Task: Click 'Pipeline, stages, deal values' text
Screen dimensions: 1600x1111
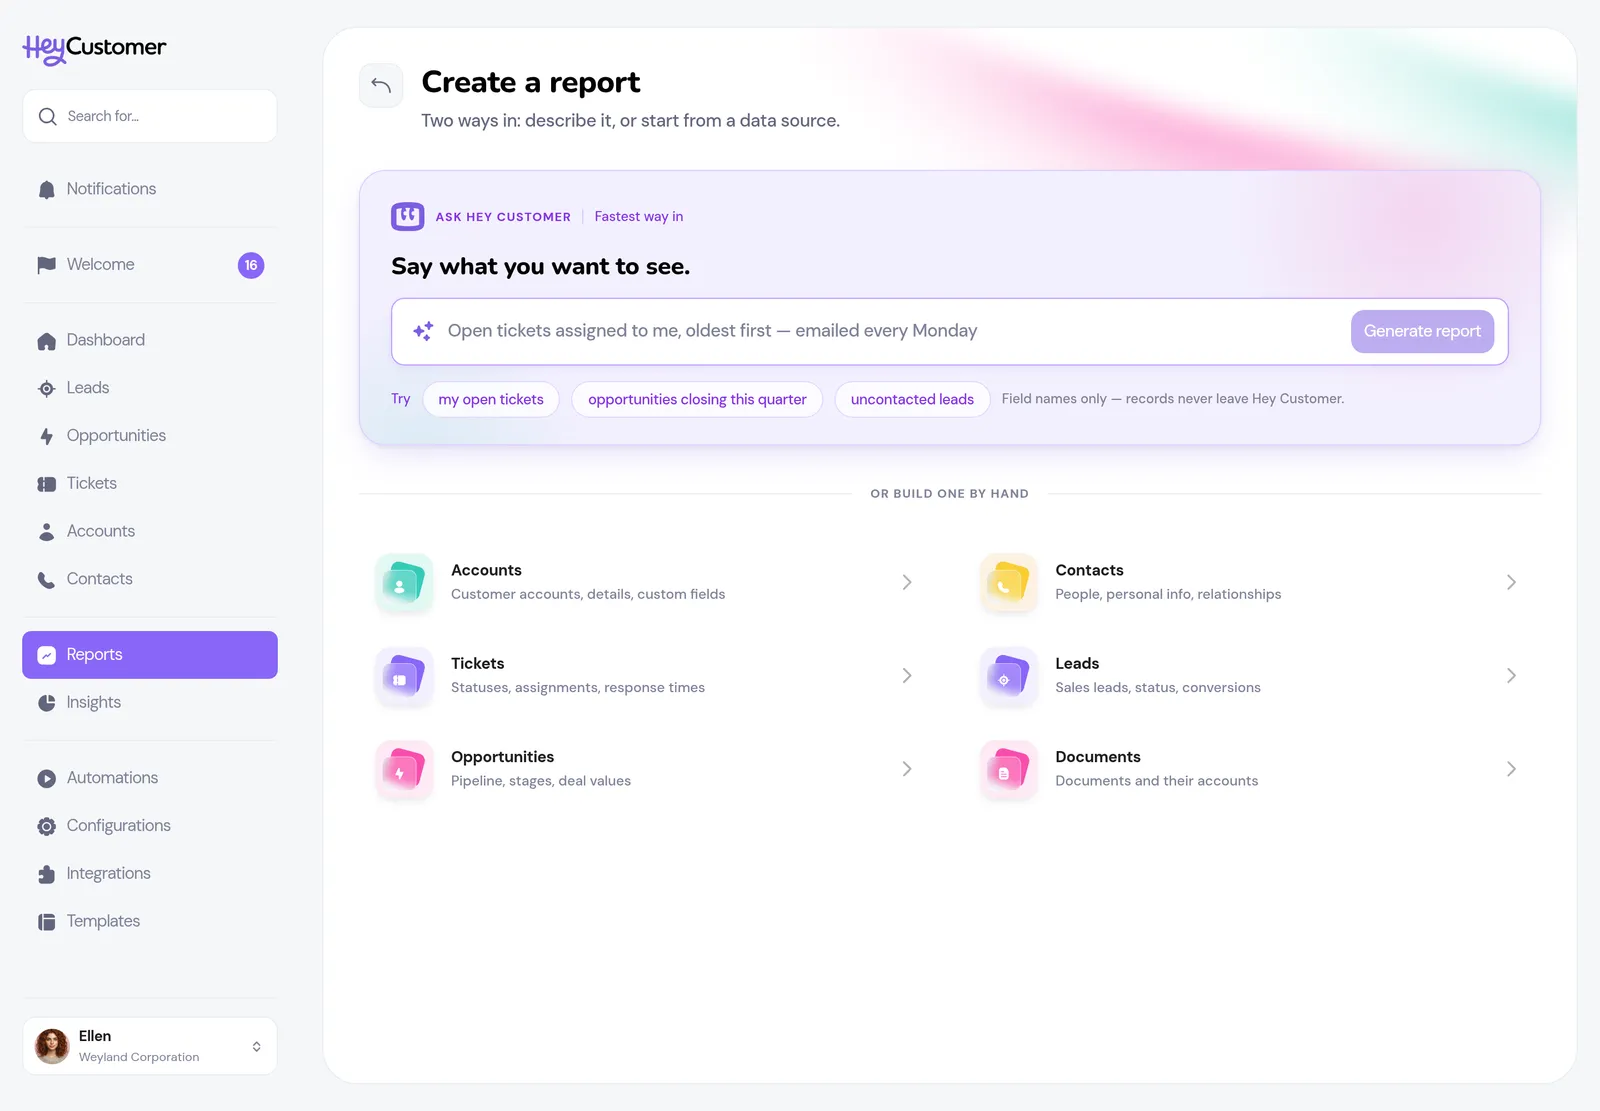Action: tap(541, 781)
